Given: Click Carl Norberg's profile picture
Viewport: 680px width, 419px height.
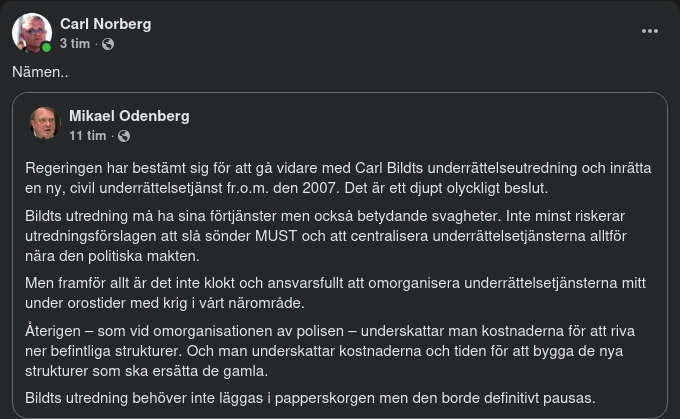Looking at the screenshot, I should point(31,33).
